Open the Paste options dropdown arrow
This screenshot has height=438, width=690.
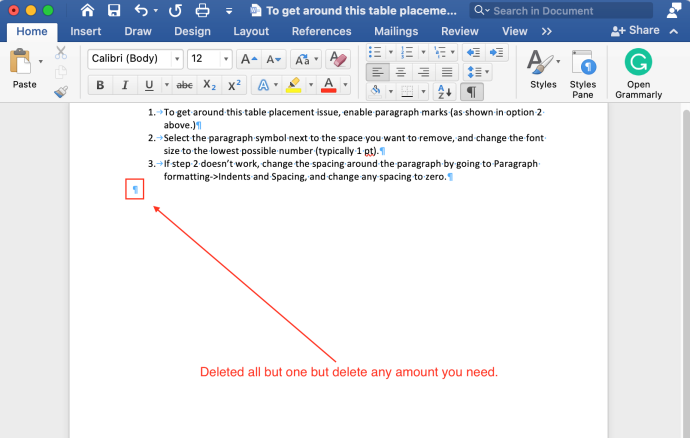point(40,61)
